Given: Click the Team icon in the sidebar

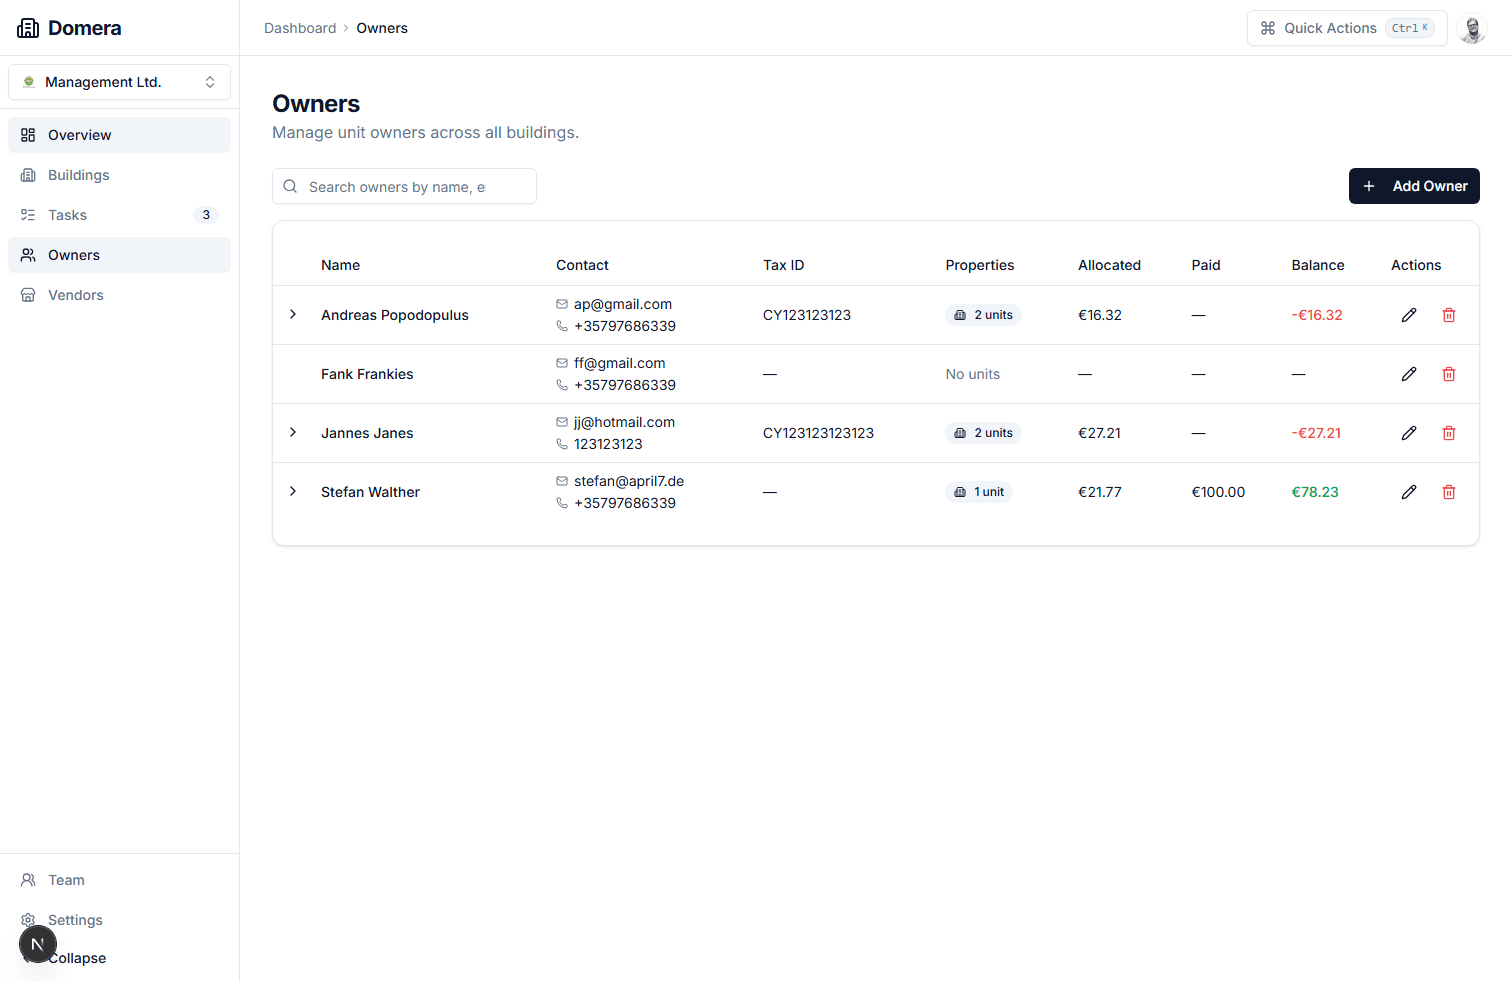Looking at the screenshot, I should coord(28,879).
